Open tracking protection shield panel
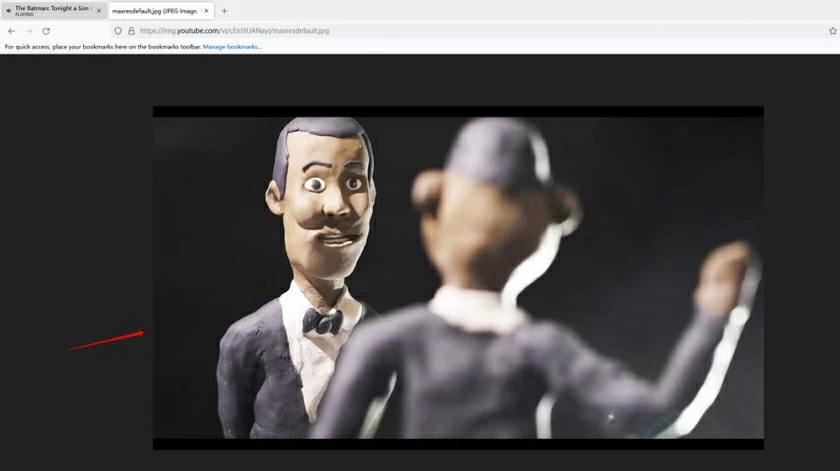The width and height of the screenshot is (840, 471). 118,31
